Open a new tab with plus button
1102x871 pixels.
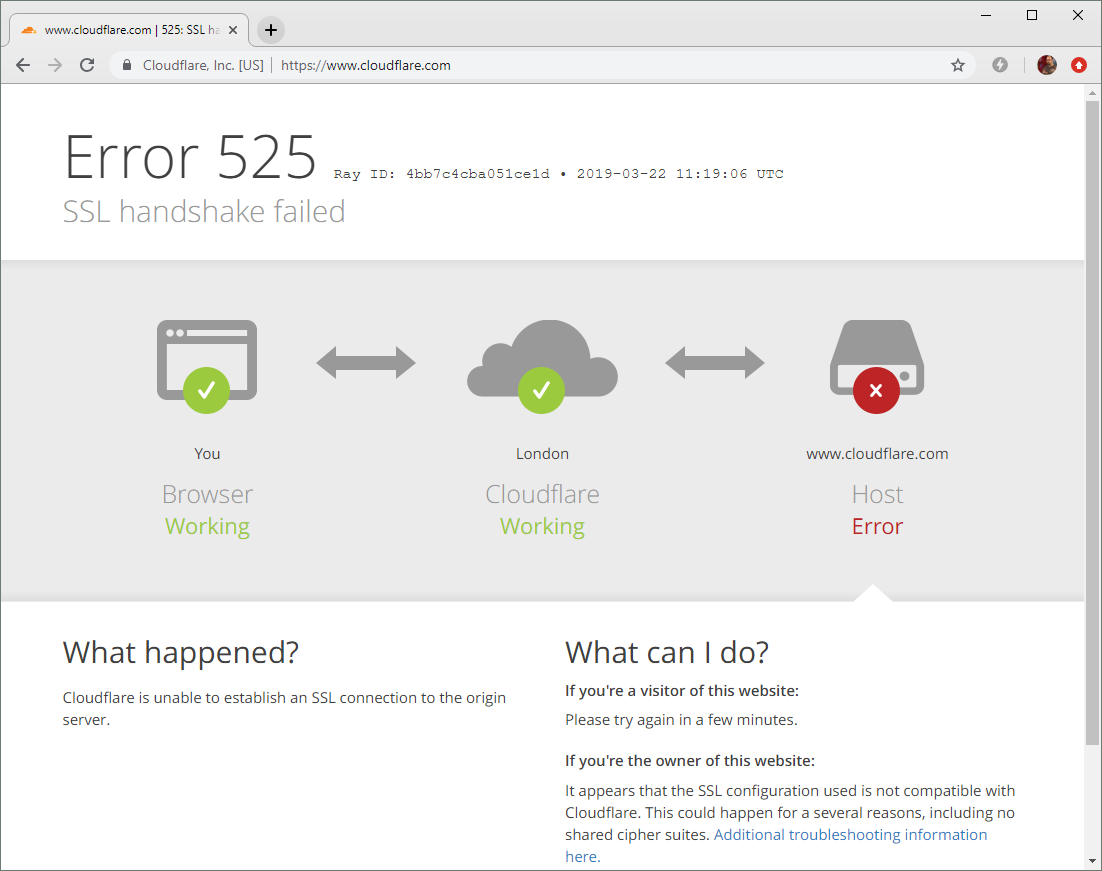click(x=271, y=30)
